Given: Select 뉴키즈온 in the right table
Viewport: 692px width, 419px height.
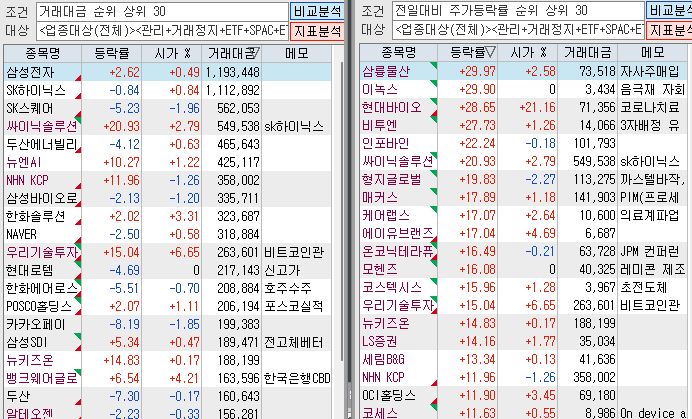Looking at the screenshot, I should click(523, 324).
